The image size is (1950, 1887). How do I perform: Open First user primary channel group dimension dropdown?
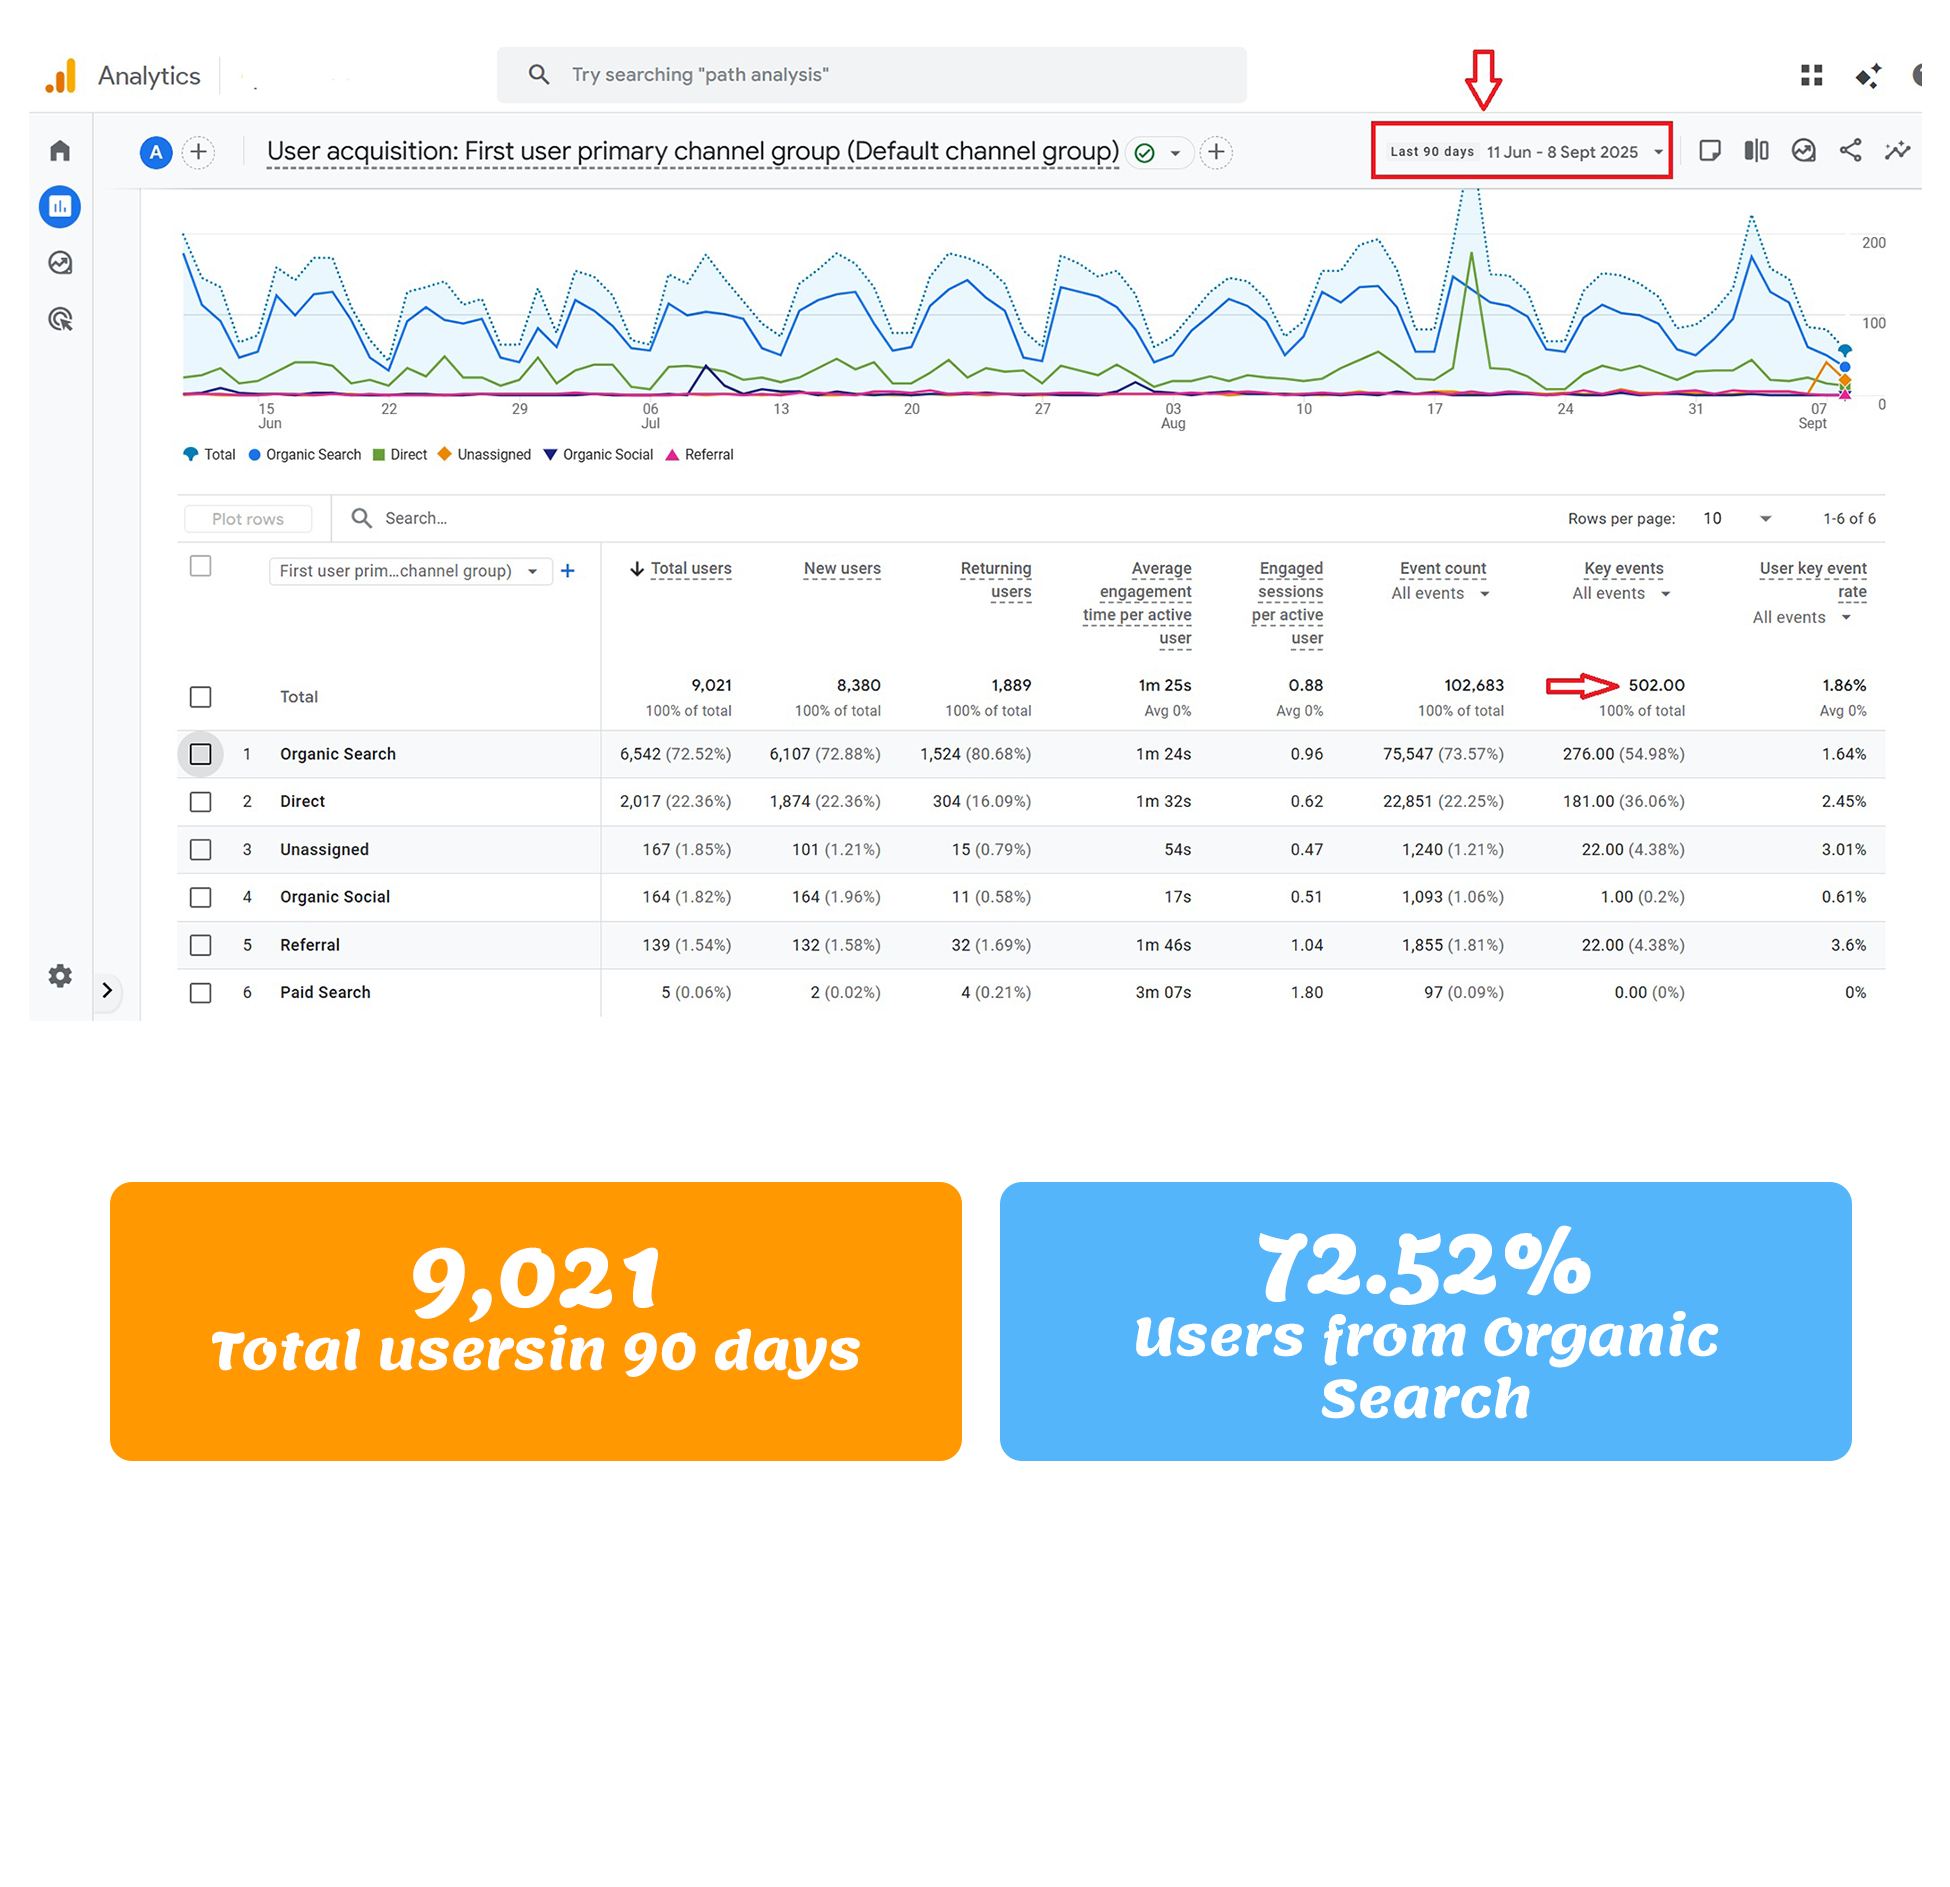(x=410, y=571)
